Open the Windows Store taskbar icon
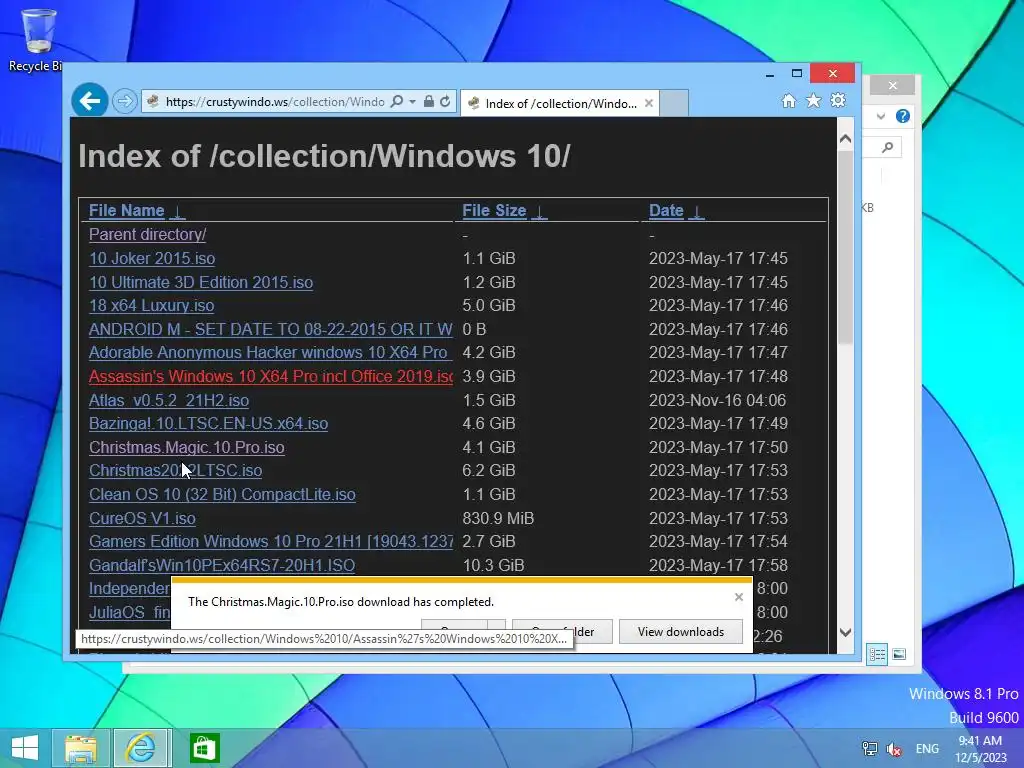The height and width of the screenshot is (768, 1024). (x=204, y=748)
